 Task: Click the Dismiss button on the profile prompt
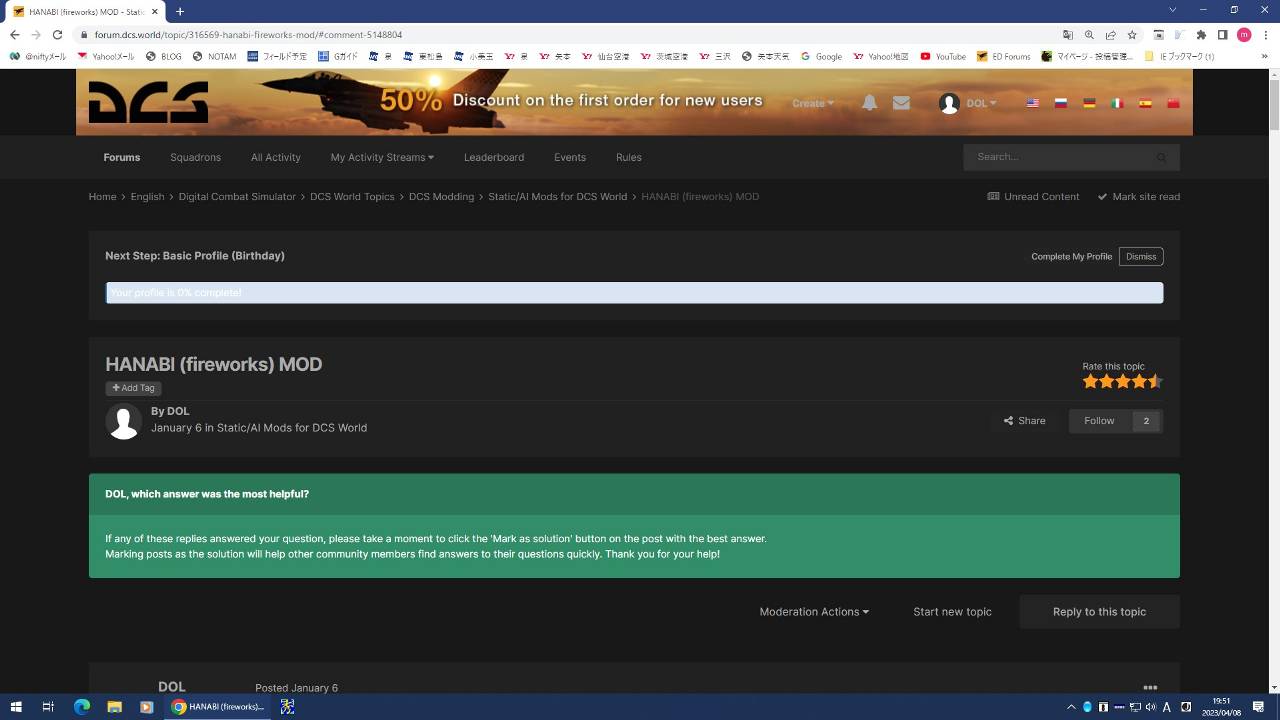click(x=1141, y=257)
